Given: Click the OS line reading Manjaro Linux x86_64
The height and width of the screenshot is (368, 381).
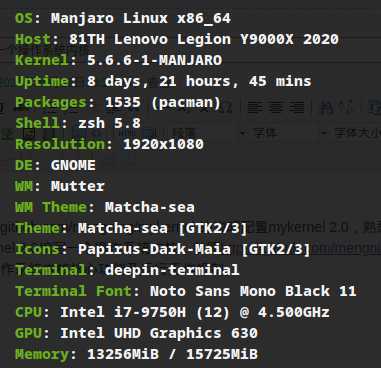Looking at the screenshot, I should [123, 18].
